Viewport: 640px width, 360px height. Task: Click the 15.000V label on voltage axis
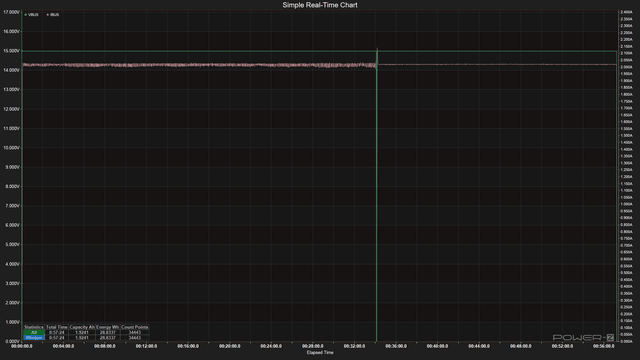[11, 51]
